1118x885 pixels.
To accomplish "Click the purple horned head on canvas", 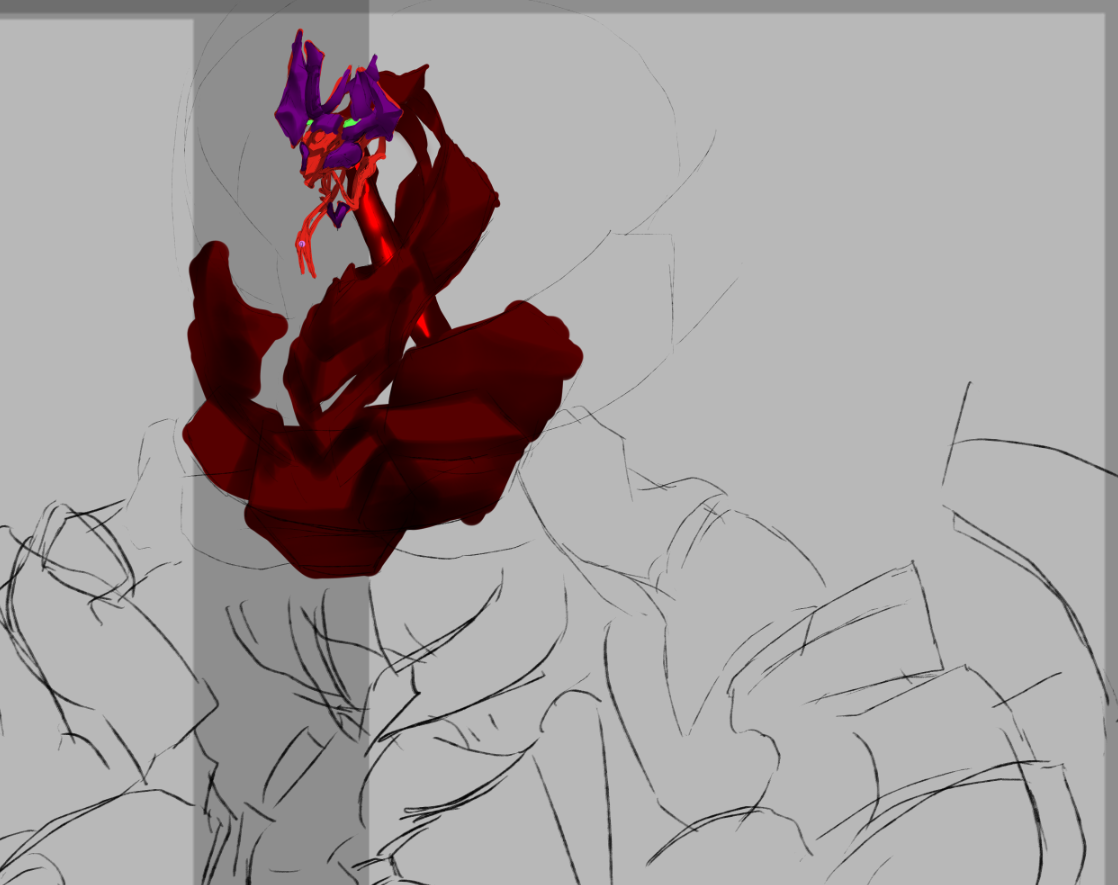I will [x=339, y=107].
